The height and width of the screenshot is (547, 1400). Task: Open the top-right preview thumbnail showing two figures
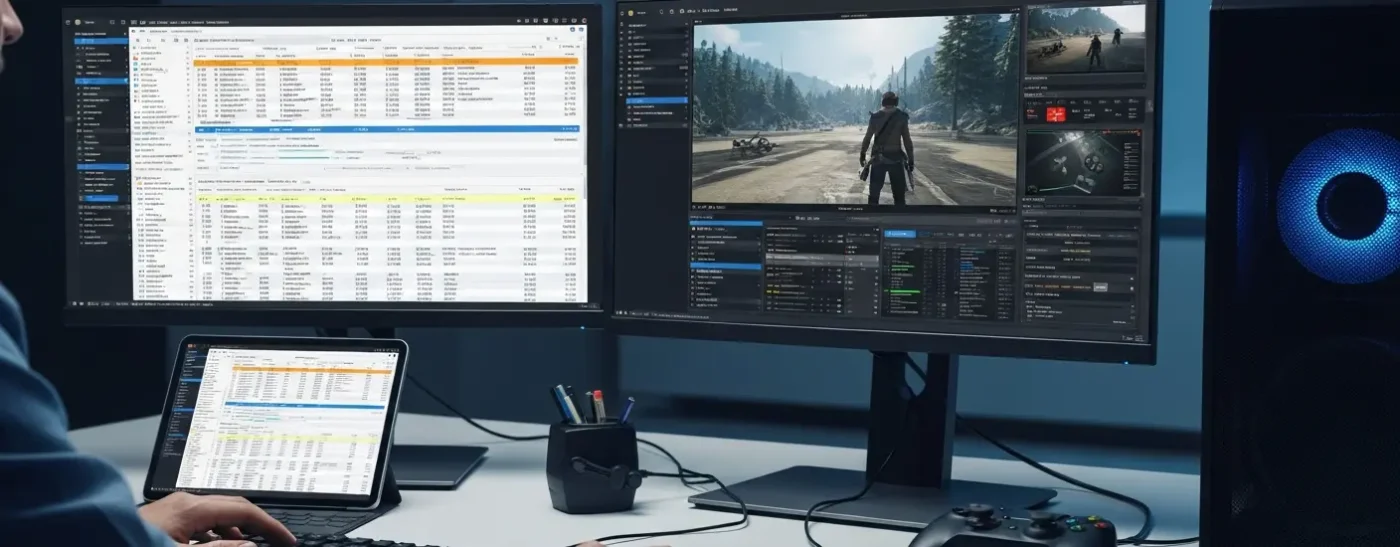pyautogui.click(x=1085, y=40)
